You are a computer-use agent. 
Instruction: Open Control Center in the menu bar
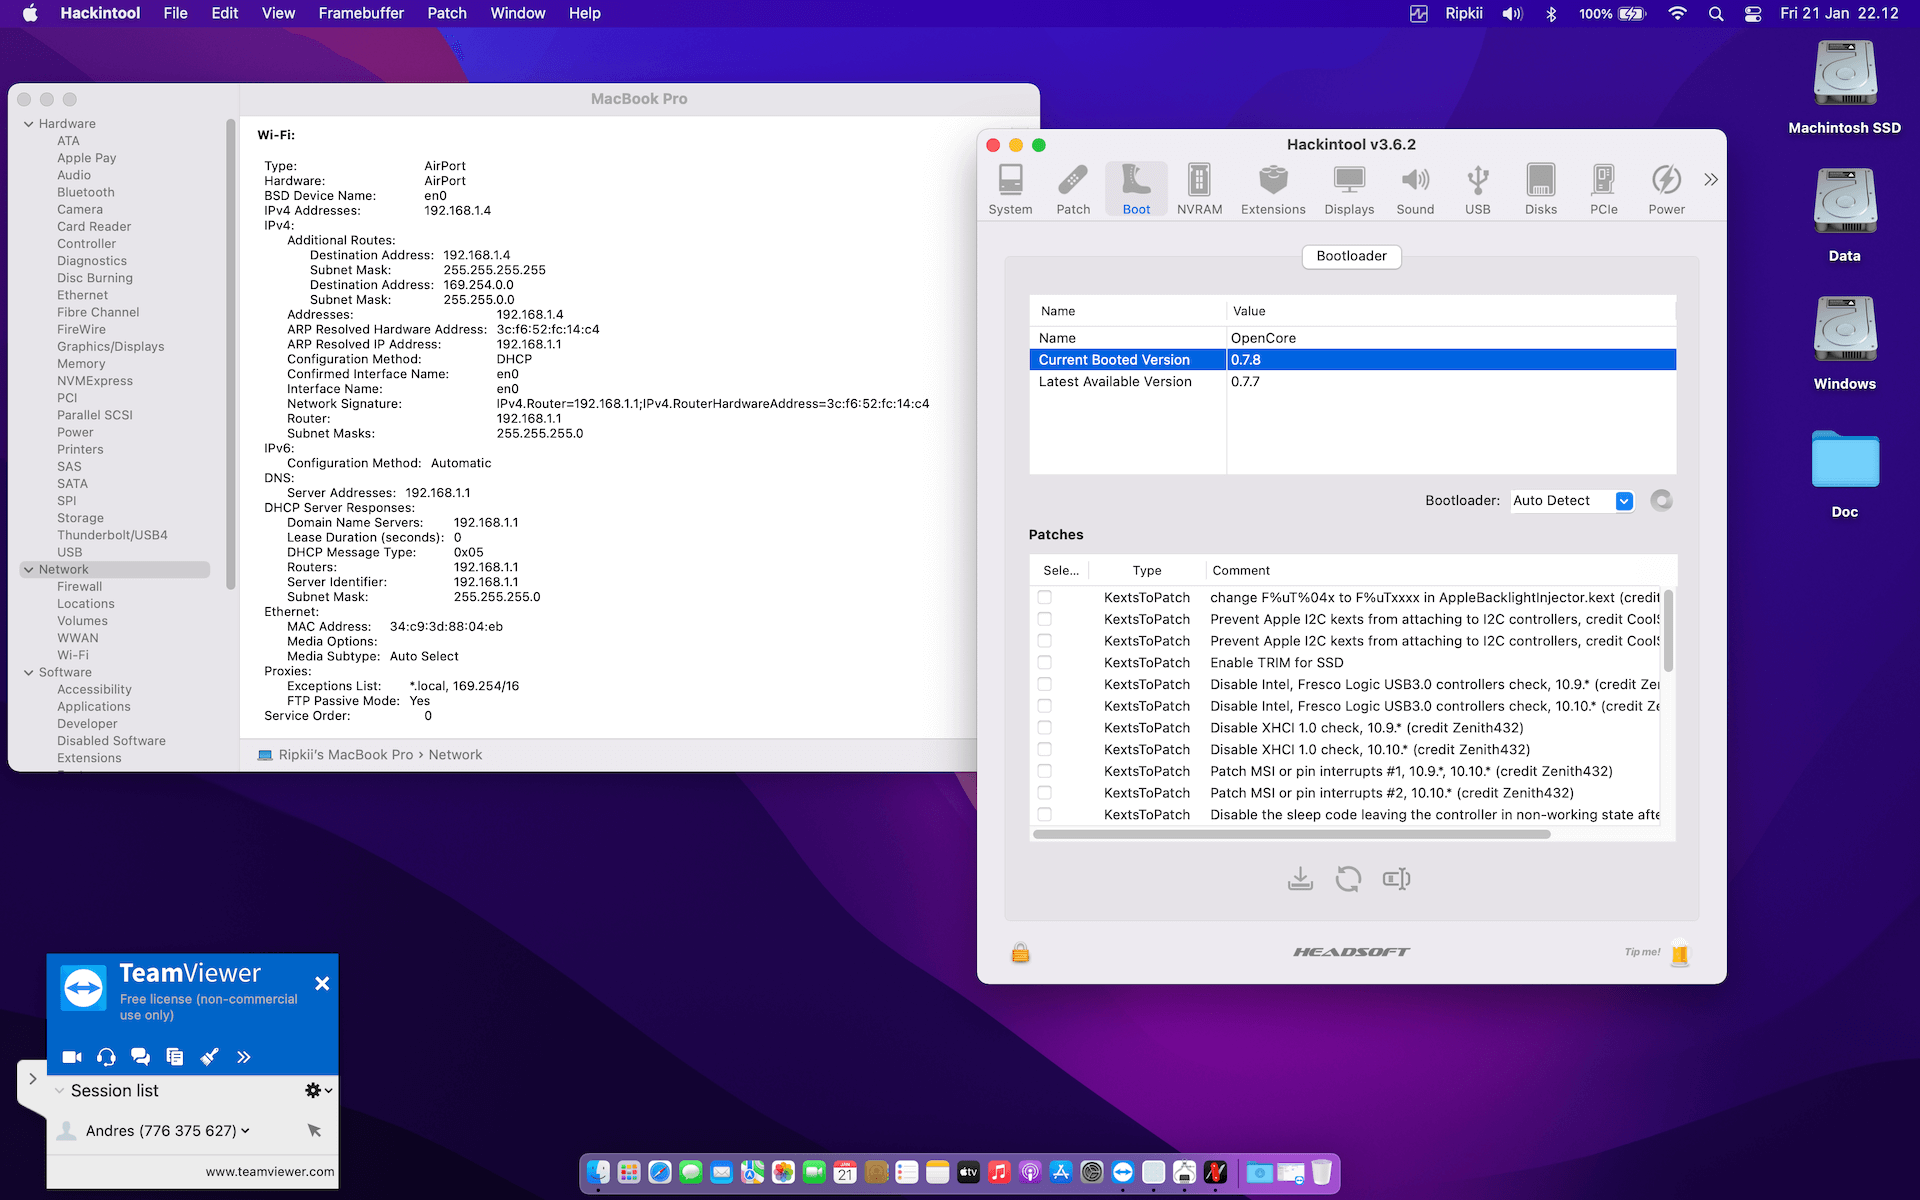pyautogui.click(x=1753, y=13)
